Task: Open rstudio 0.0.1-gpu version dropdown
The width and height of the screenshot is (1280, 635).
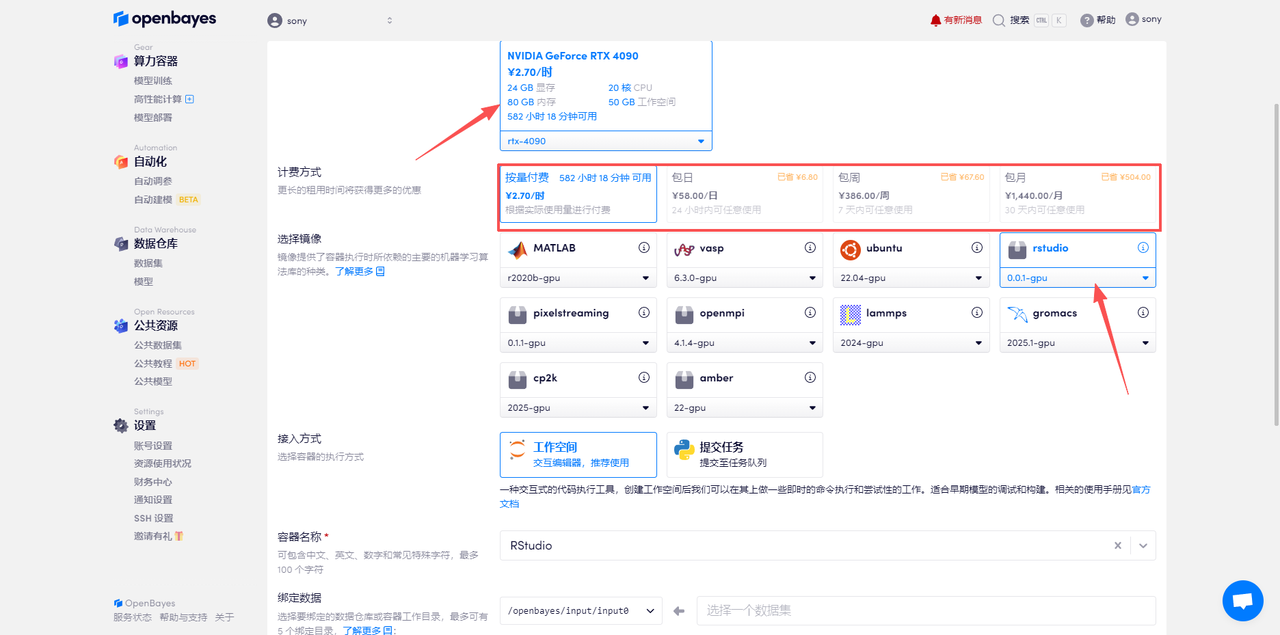Action: pyautogui.click(x=1078, y=277)
